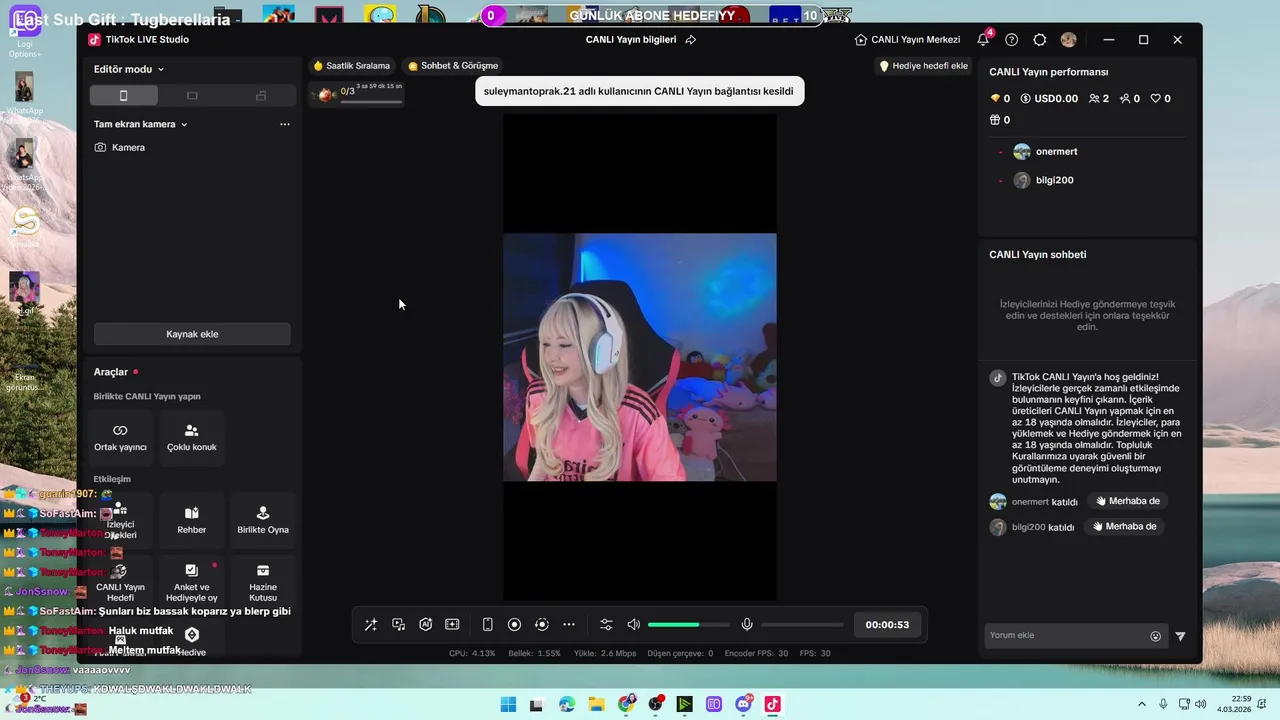Open Microsoft Edge from the taskbar

click(x=567, y=704)
